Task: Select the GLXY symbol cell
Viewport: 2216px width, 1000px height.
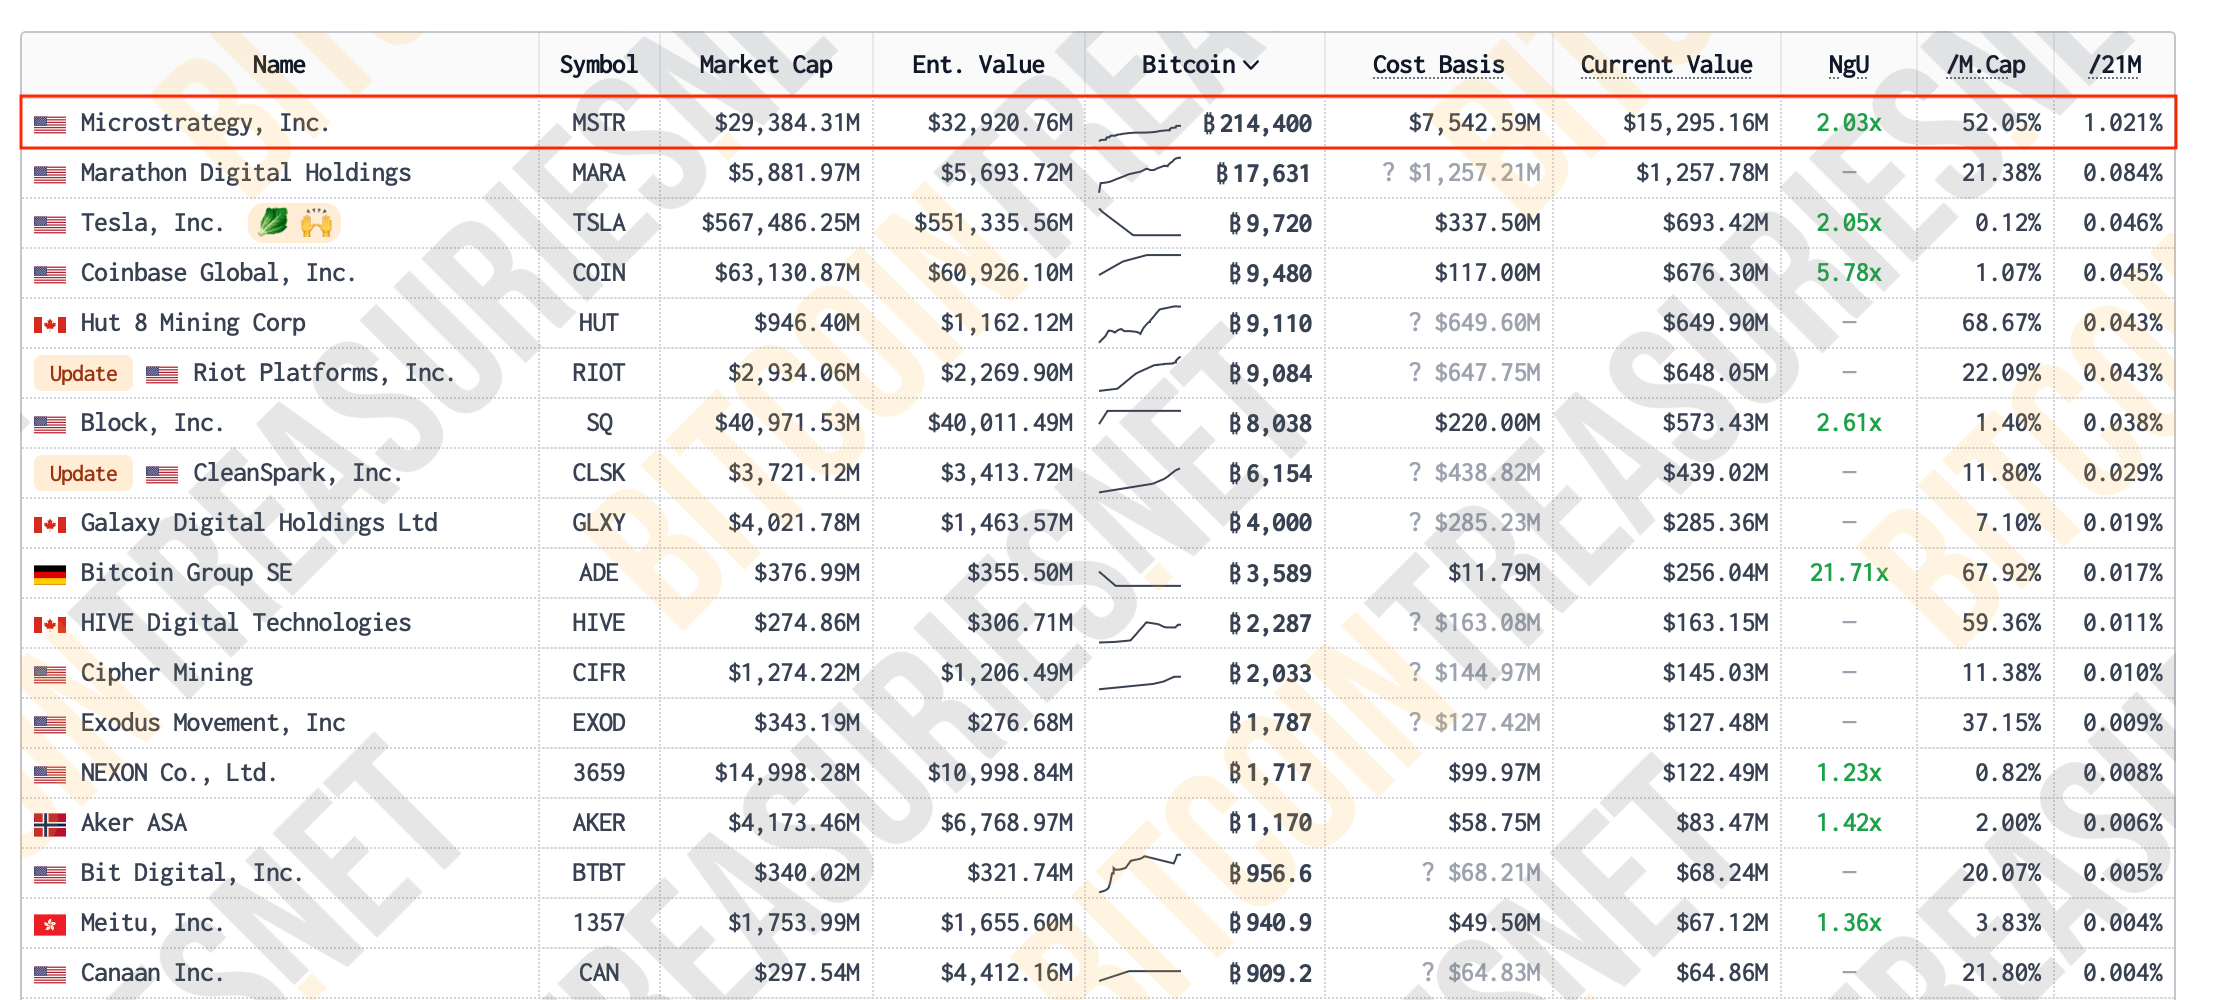Action: coord(599,523)
